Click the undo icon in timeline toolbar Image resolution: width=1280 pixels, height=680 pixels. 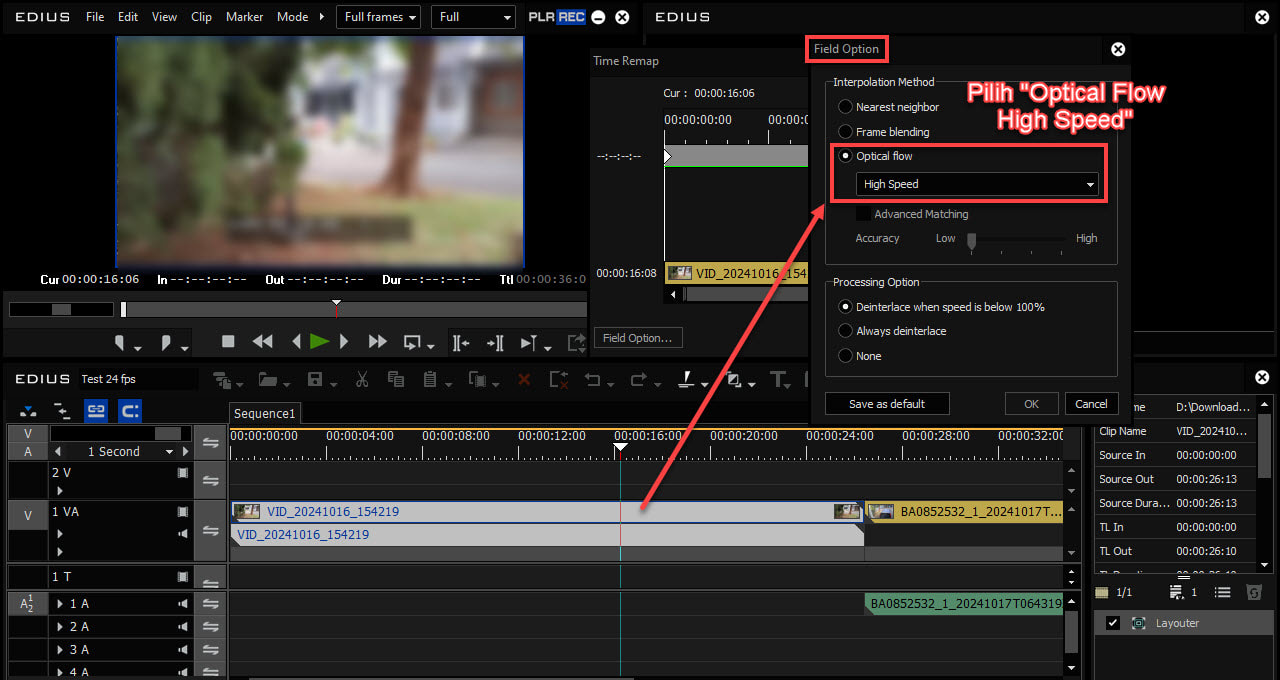click(592, 380)
